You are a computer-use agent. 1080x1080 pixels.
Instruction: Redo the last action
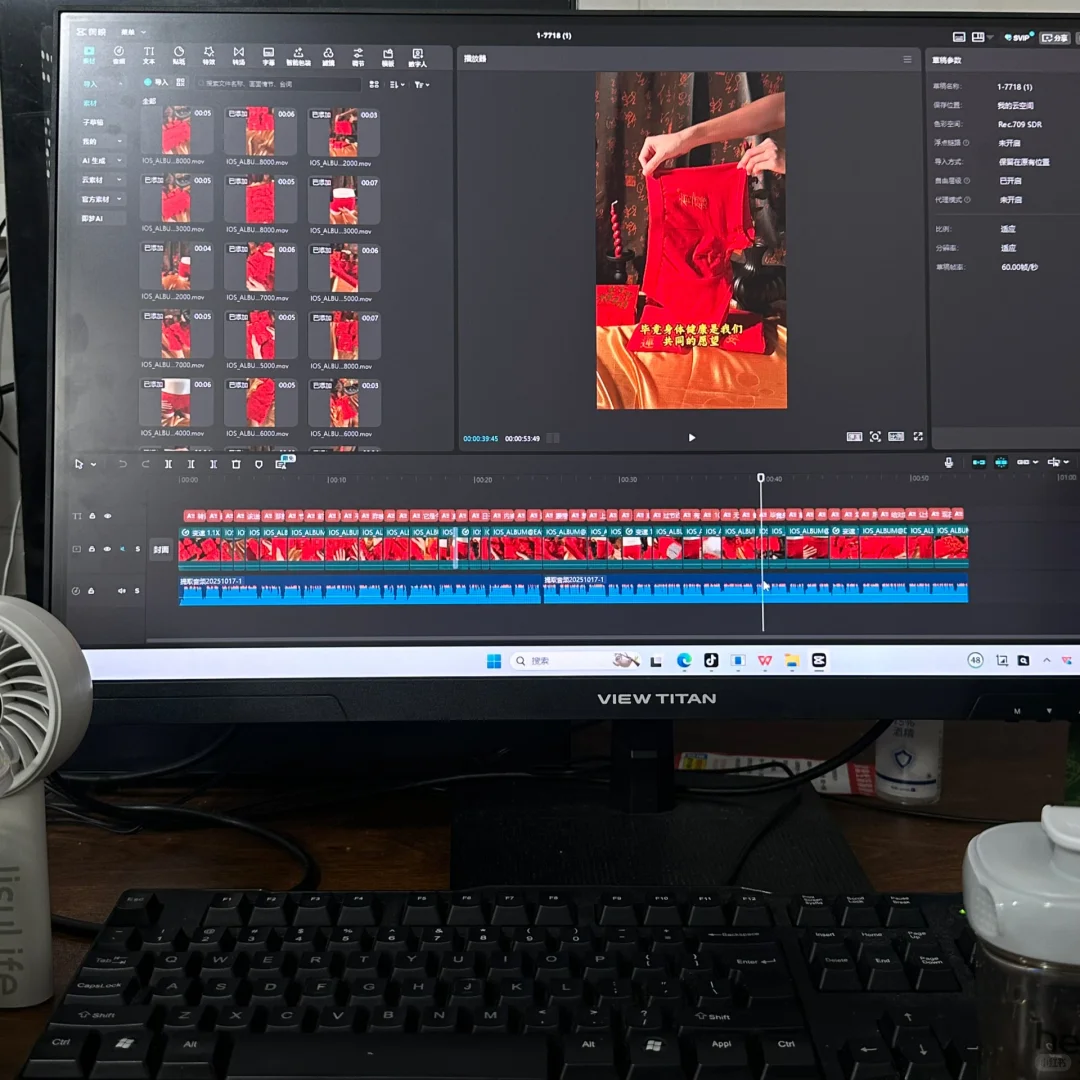coord(145,464)
